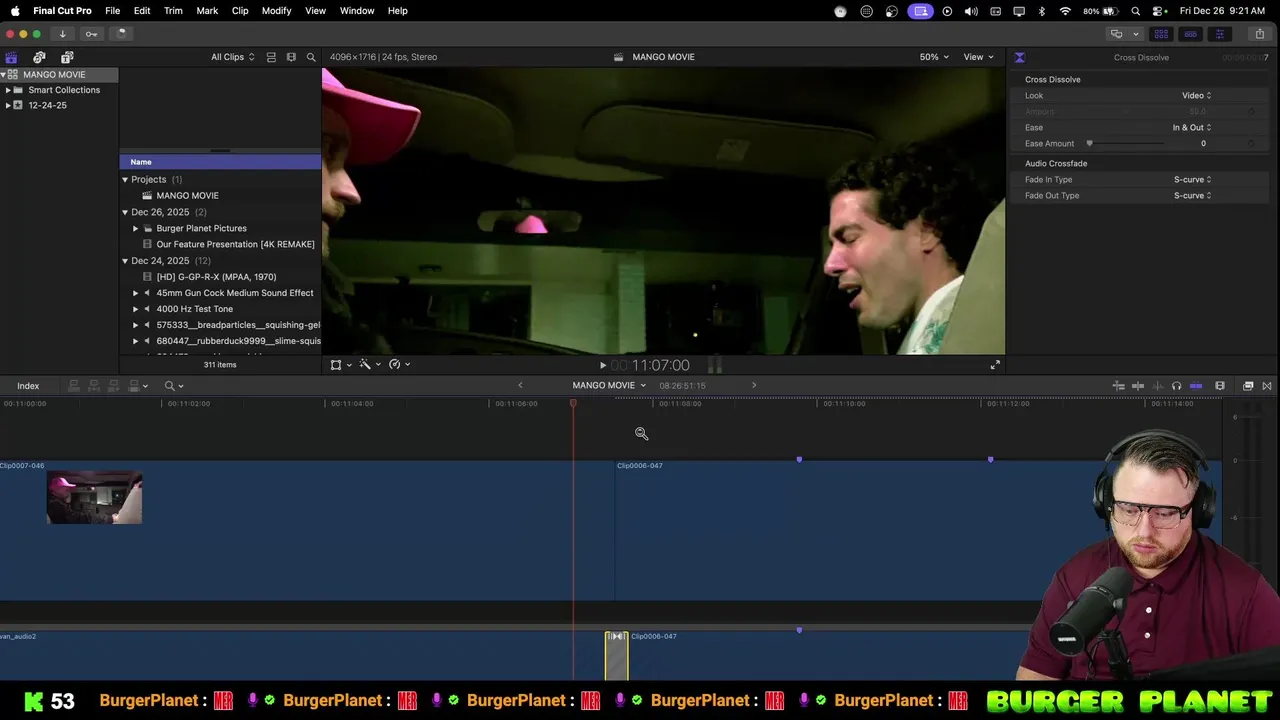Select the cross dissolve transition in timeline
Image resolution: width=1280 pixels, height=720 pixels.
(x=616, y=656)
